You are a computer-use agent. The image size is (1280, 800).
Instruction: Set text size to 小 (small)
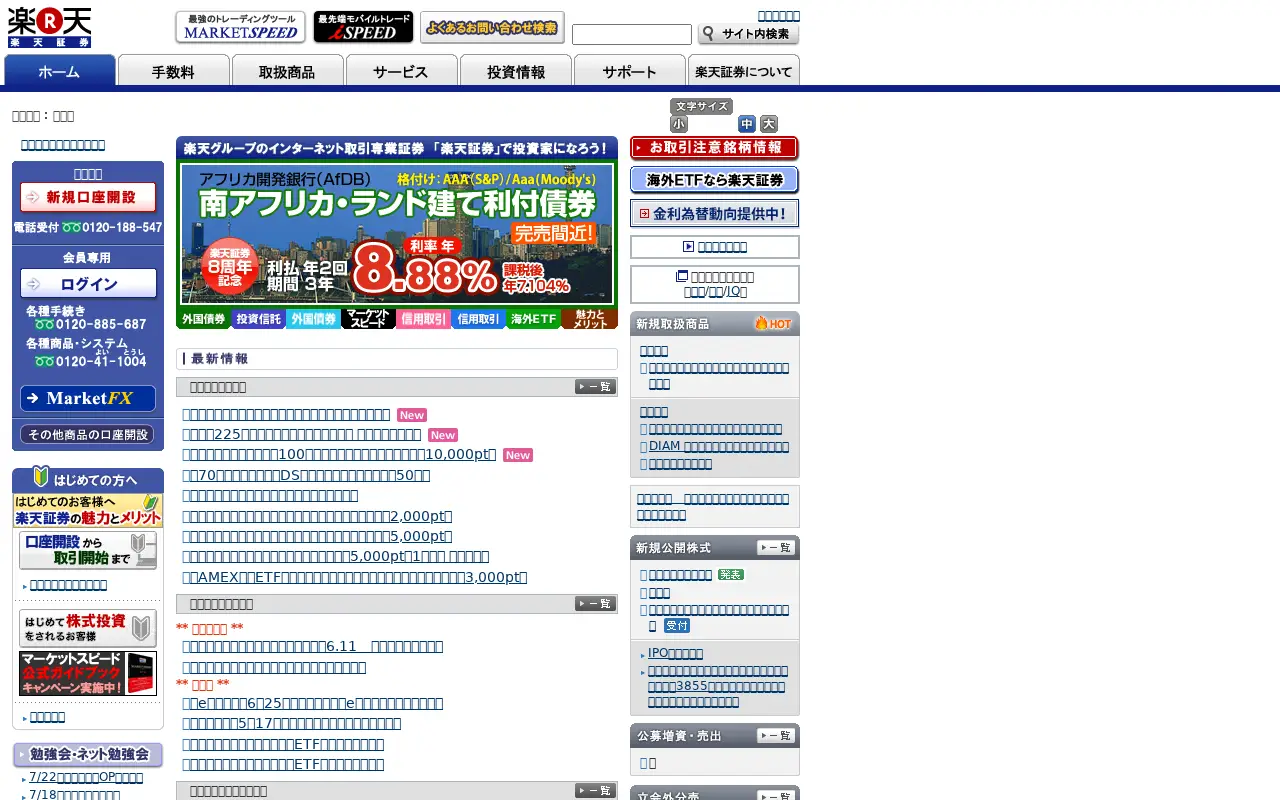(679, 124)
